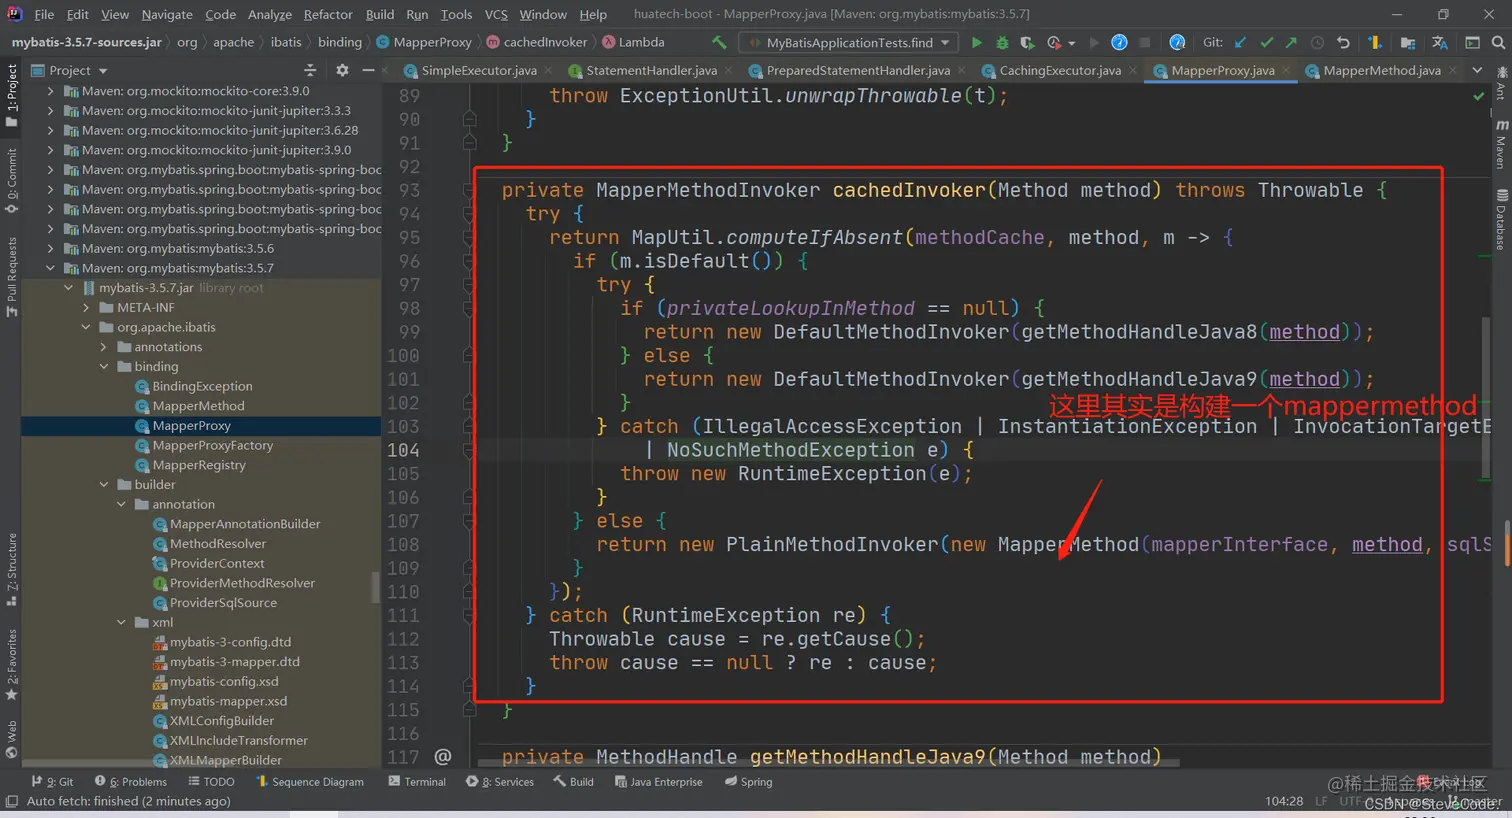This screenshot has width=1512, height=818.
Task: Toggle fold marker at line 93
Action: pyautogui.click(x=469, y=190)
